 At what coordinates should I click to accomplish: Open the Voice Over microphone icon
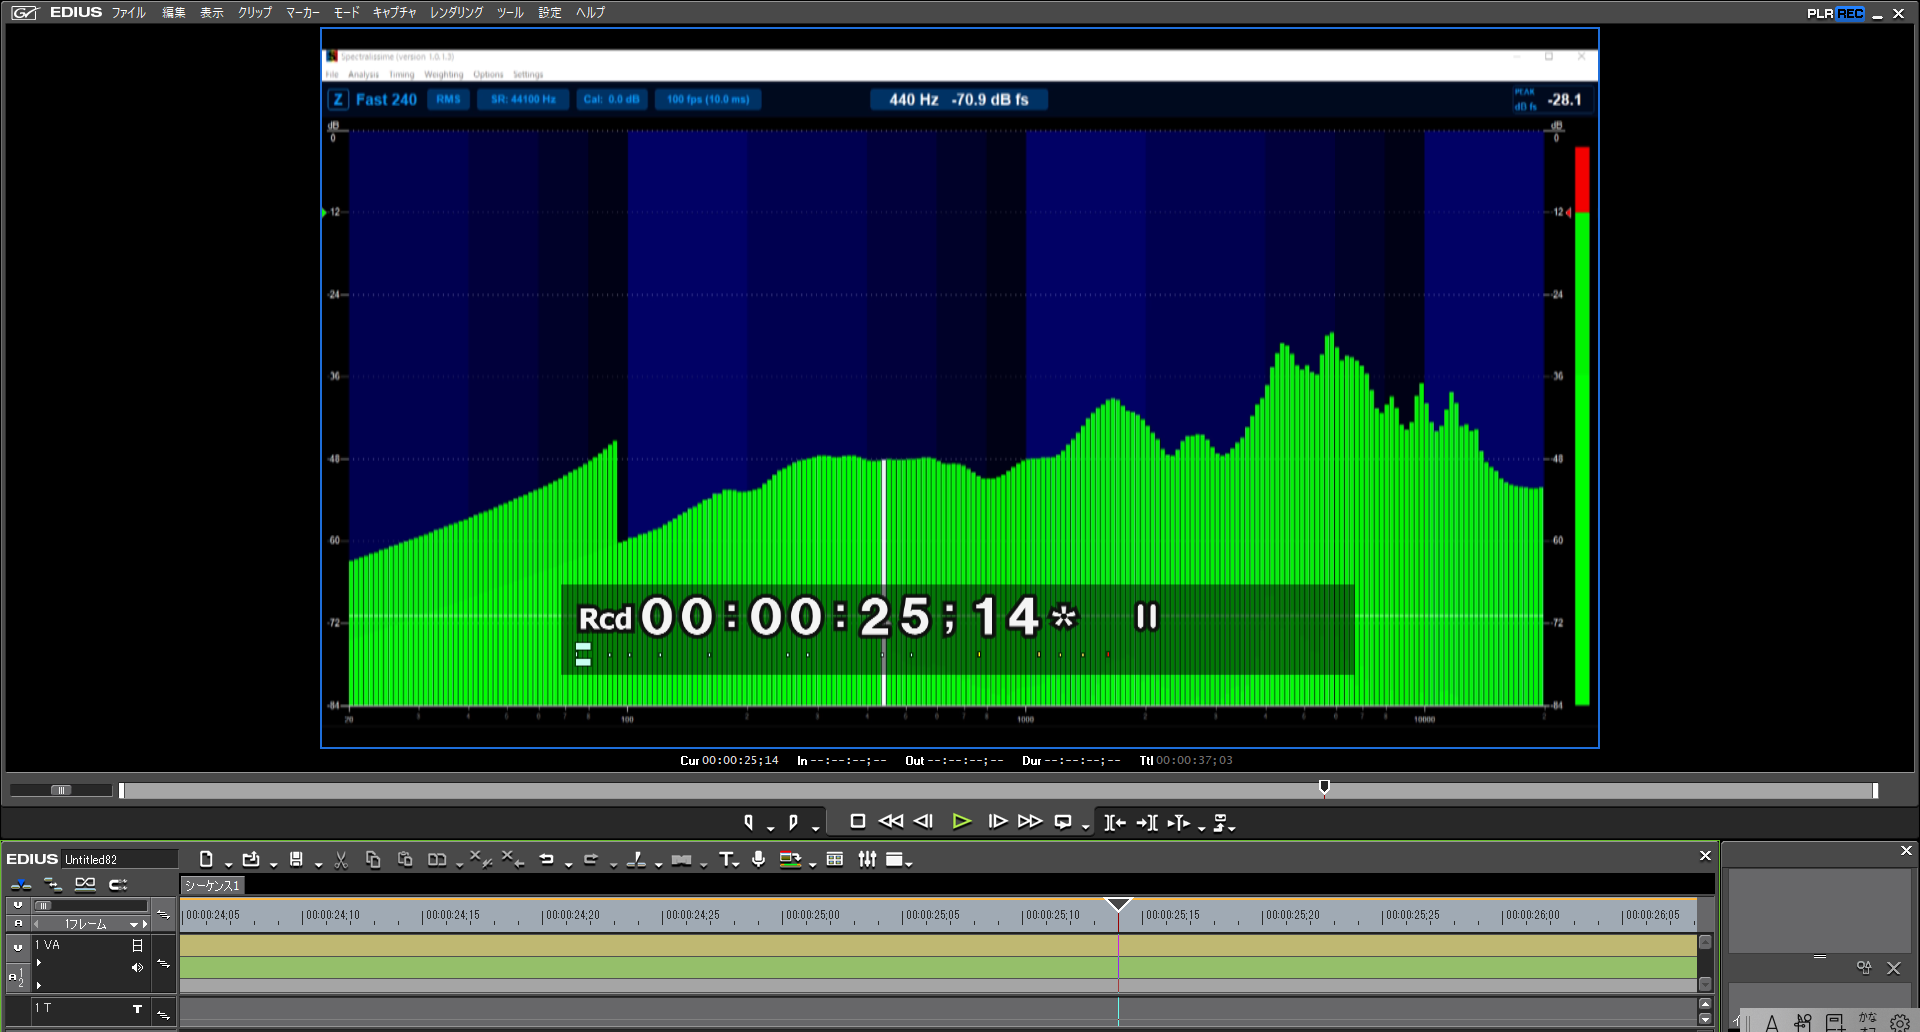[759, 859]
